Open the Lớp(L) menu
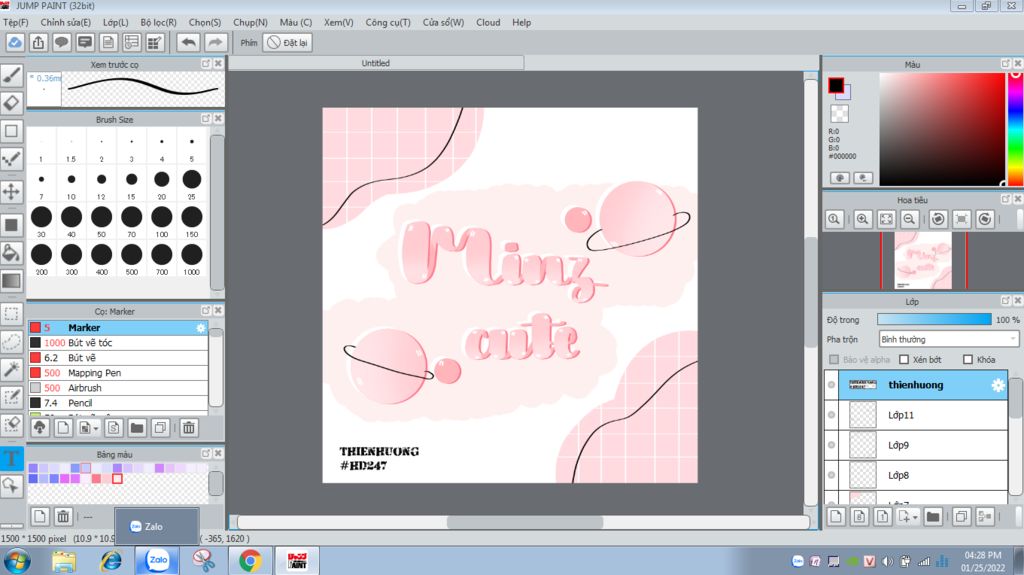The image size is (1024, 575). pos(116,22)
